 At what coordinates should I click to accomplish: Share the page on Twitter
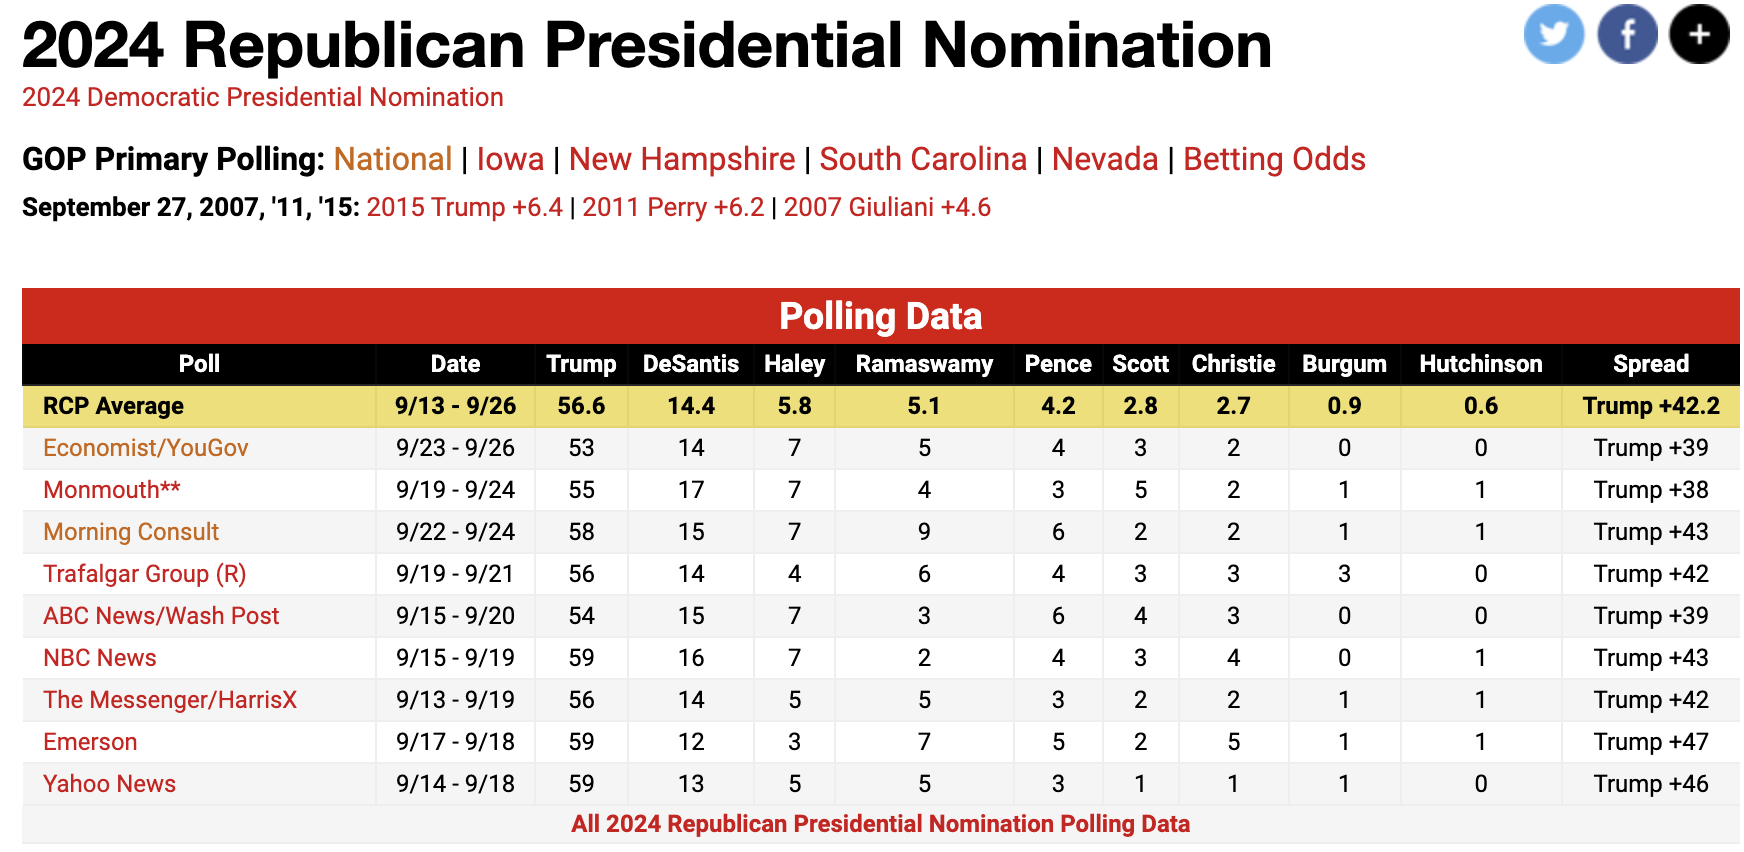(1554, 33)
